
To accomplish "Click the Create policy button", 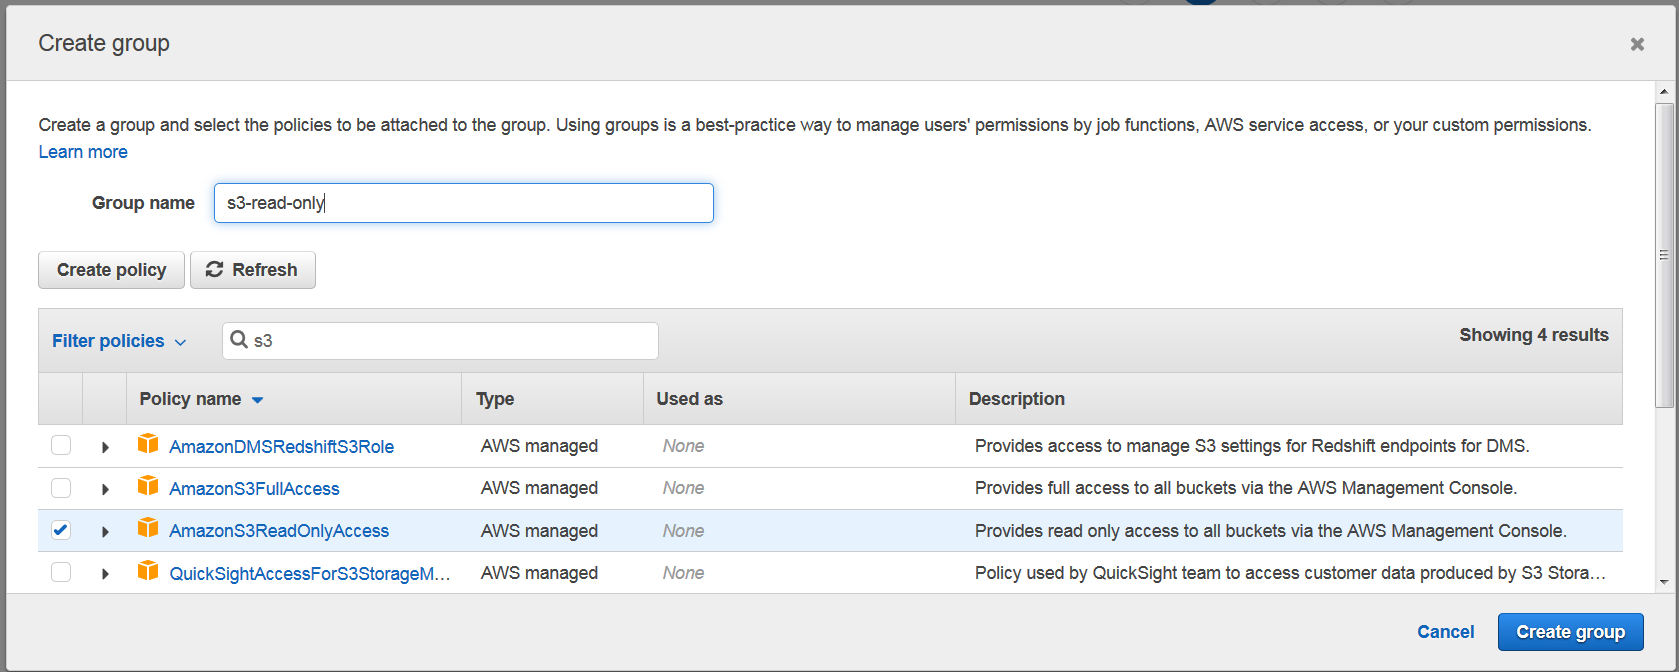I will (111, 270).
